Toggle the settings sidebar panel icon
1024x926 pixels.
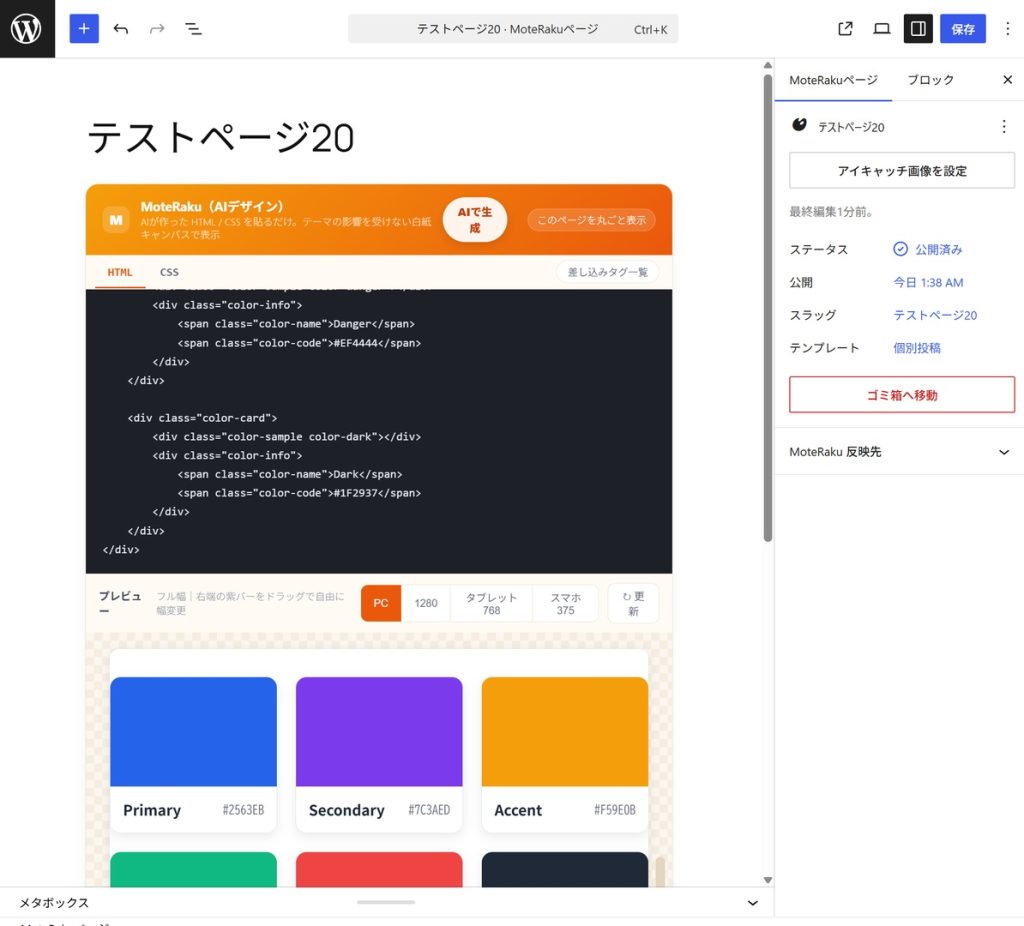coord(918,29)
